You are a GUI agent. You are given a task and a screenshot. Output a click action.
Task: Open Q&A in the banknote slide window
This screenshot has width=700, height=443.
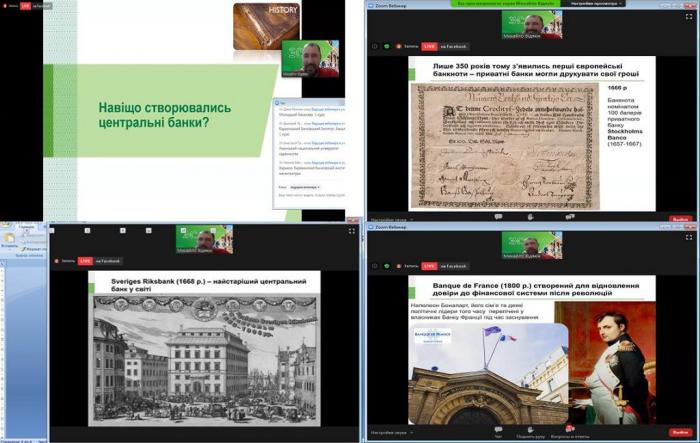pos(573,214)
